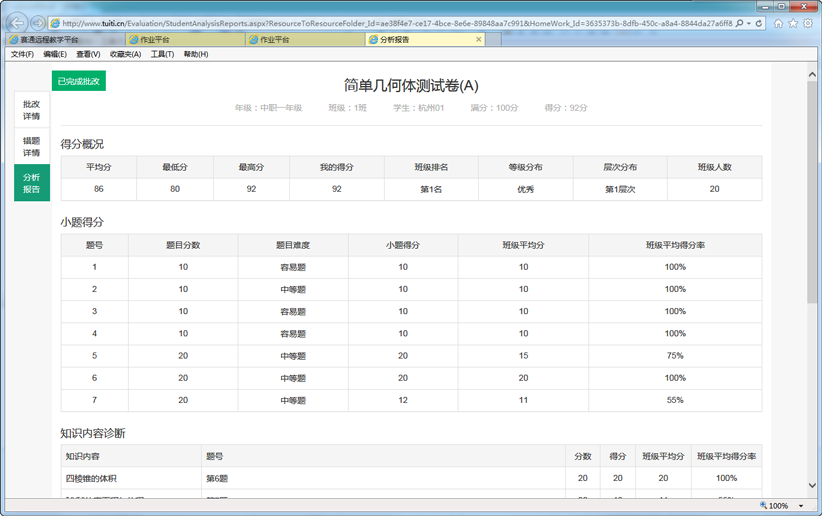
Task: Expand the zoom level dropdown arrow
Action: 802,507
